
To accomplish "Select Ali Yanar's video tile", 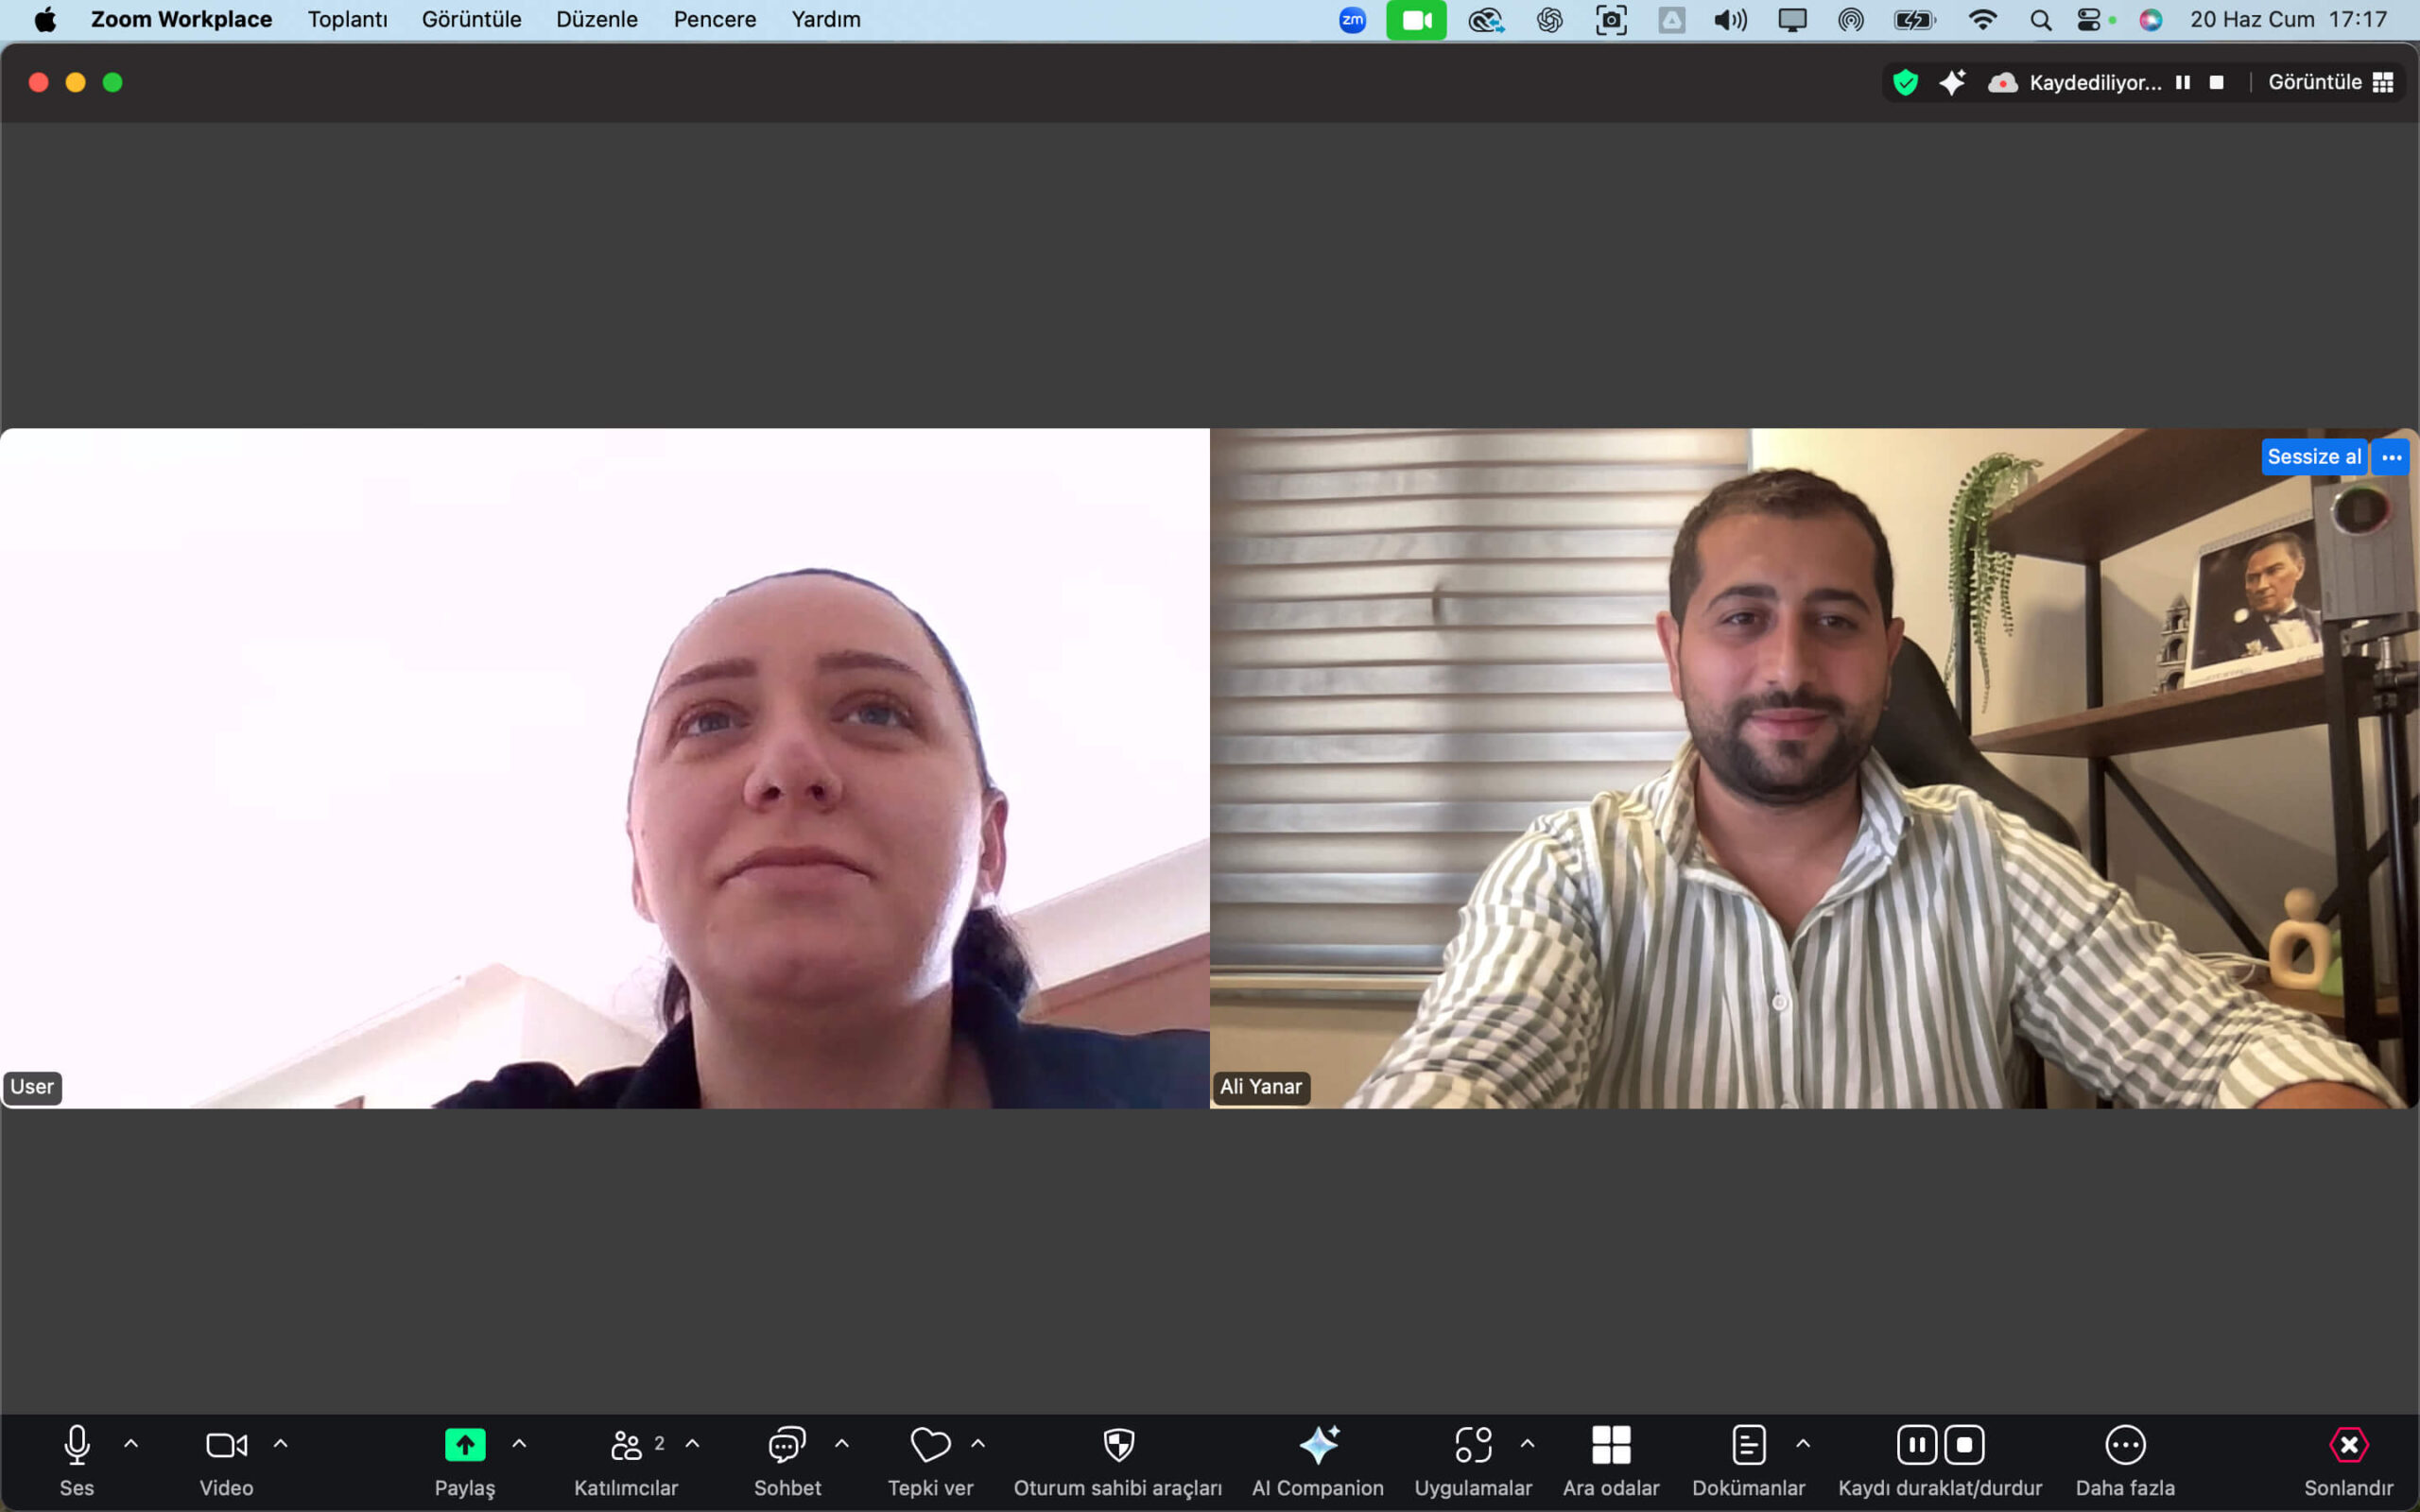I will (1813, 768).
